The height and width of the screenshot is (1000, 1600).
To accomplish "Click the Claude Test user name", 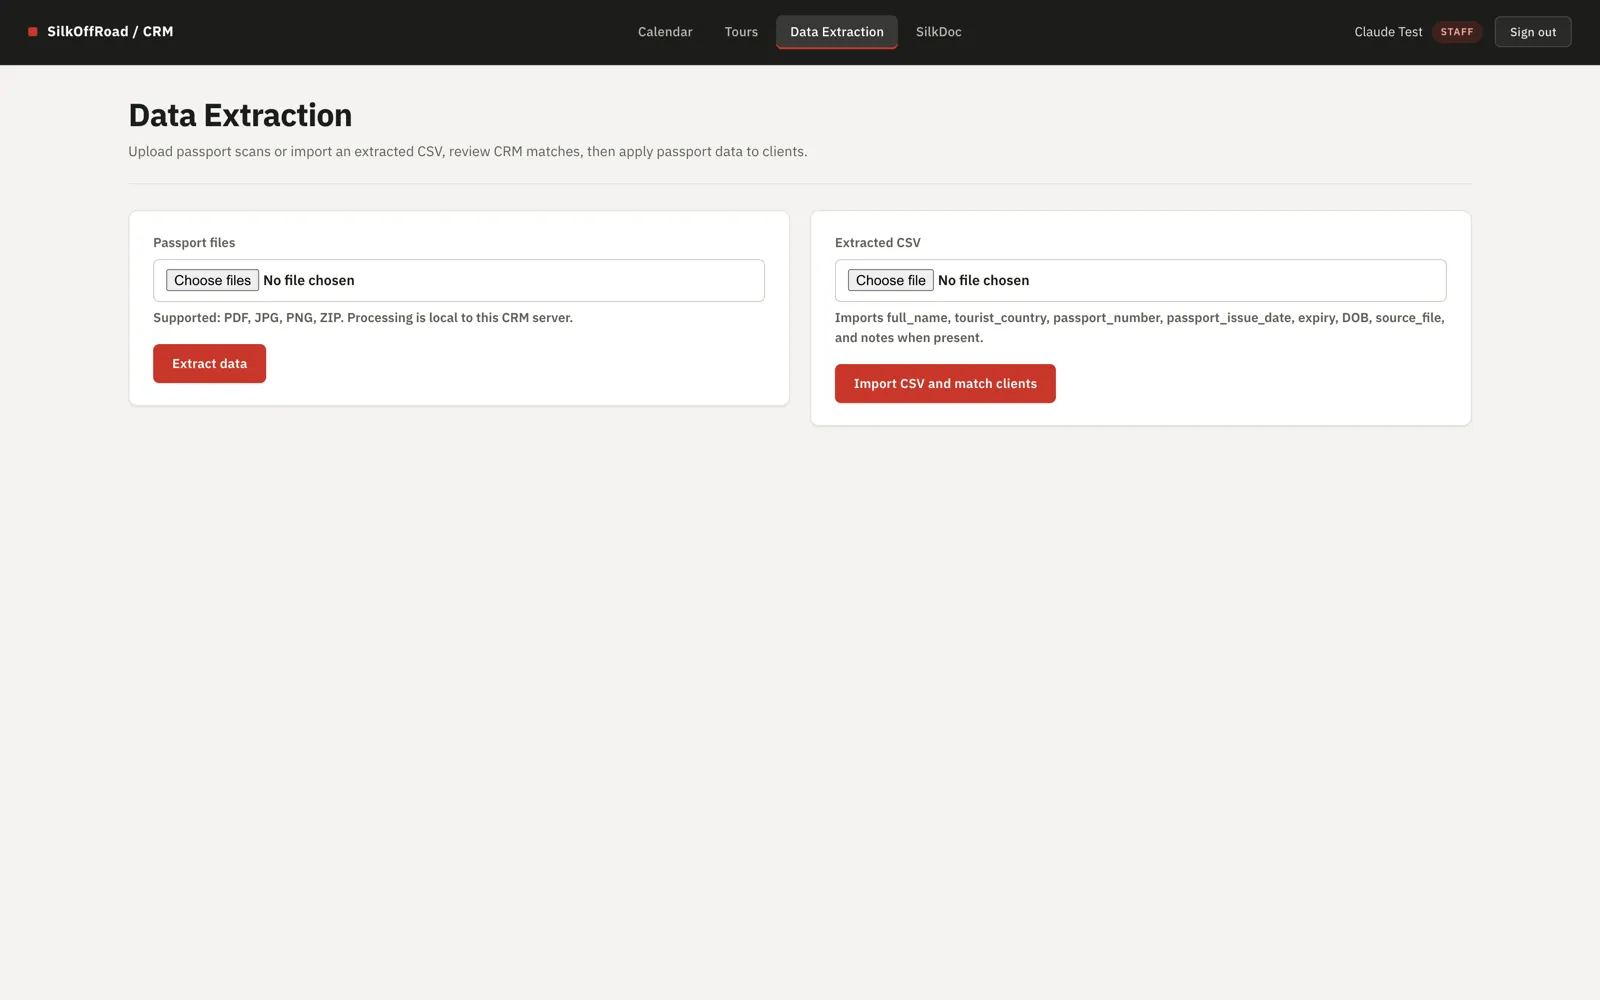I will tap(1388, 32).
